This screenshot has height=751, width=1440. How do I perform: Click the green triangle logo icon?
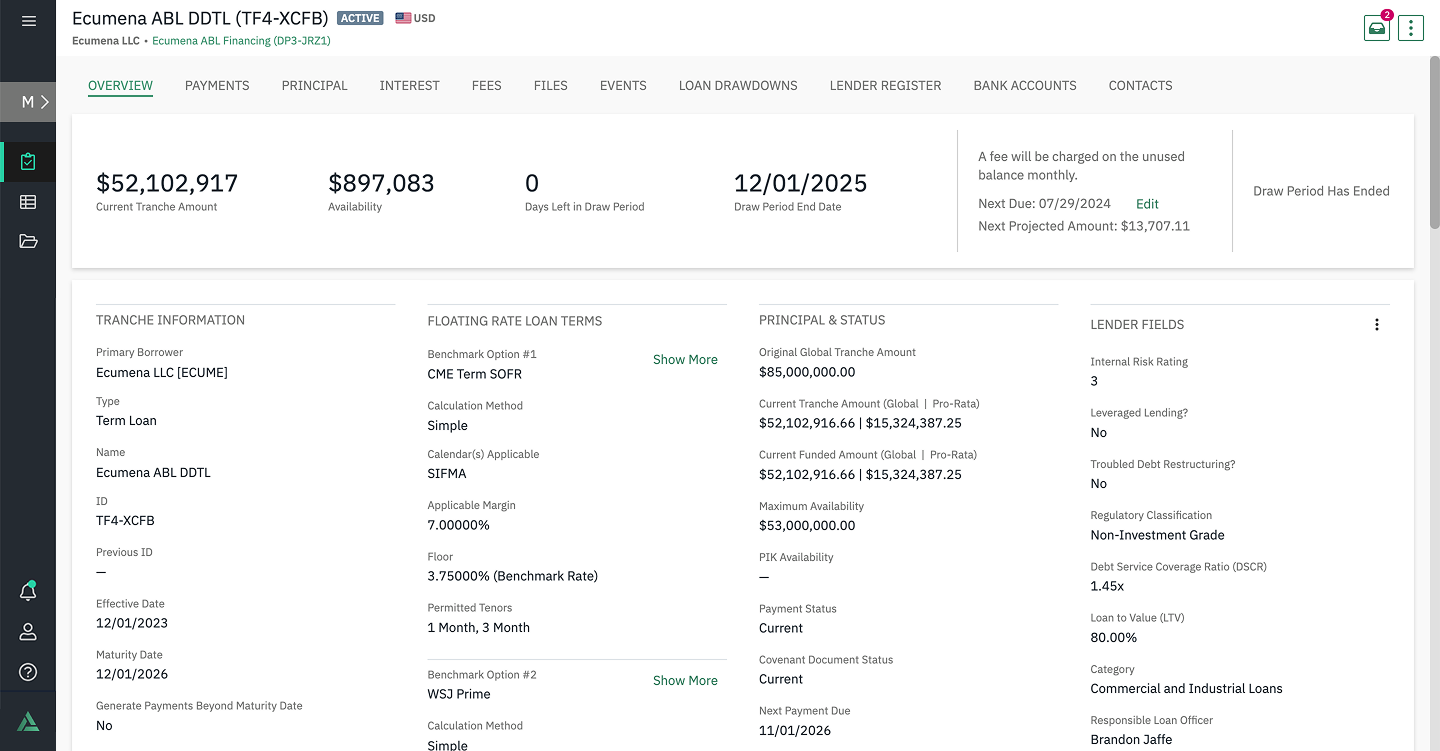click(x=28, y=722)
